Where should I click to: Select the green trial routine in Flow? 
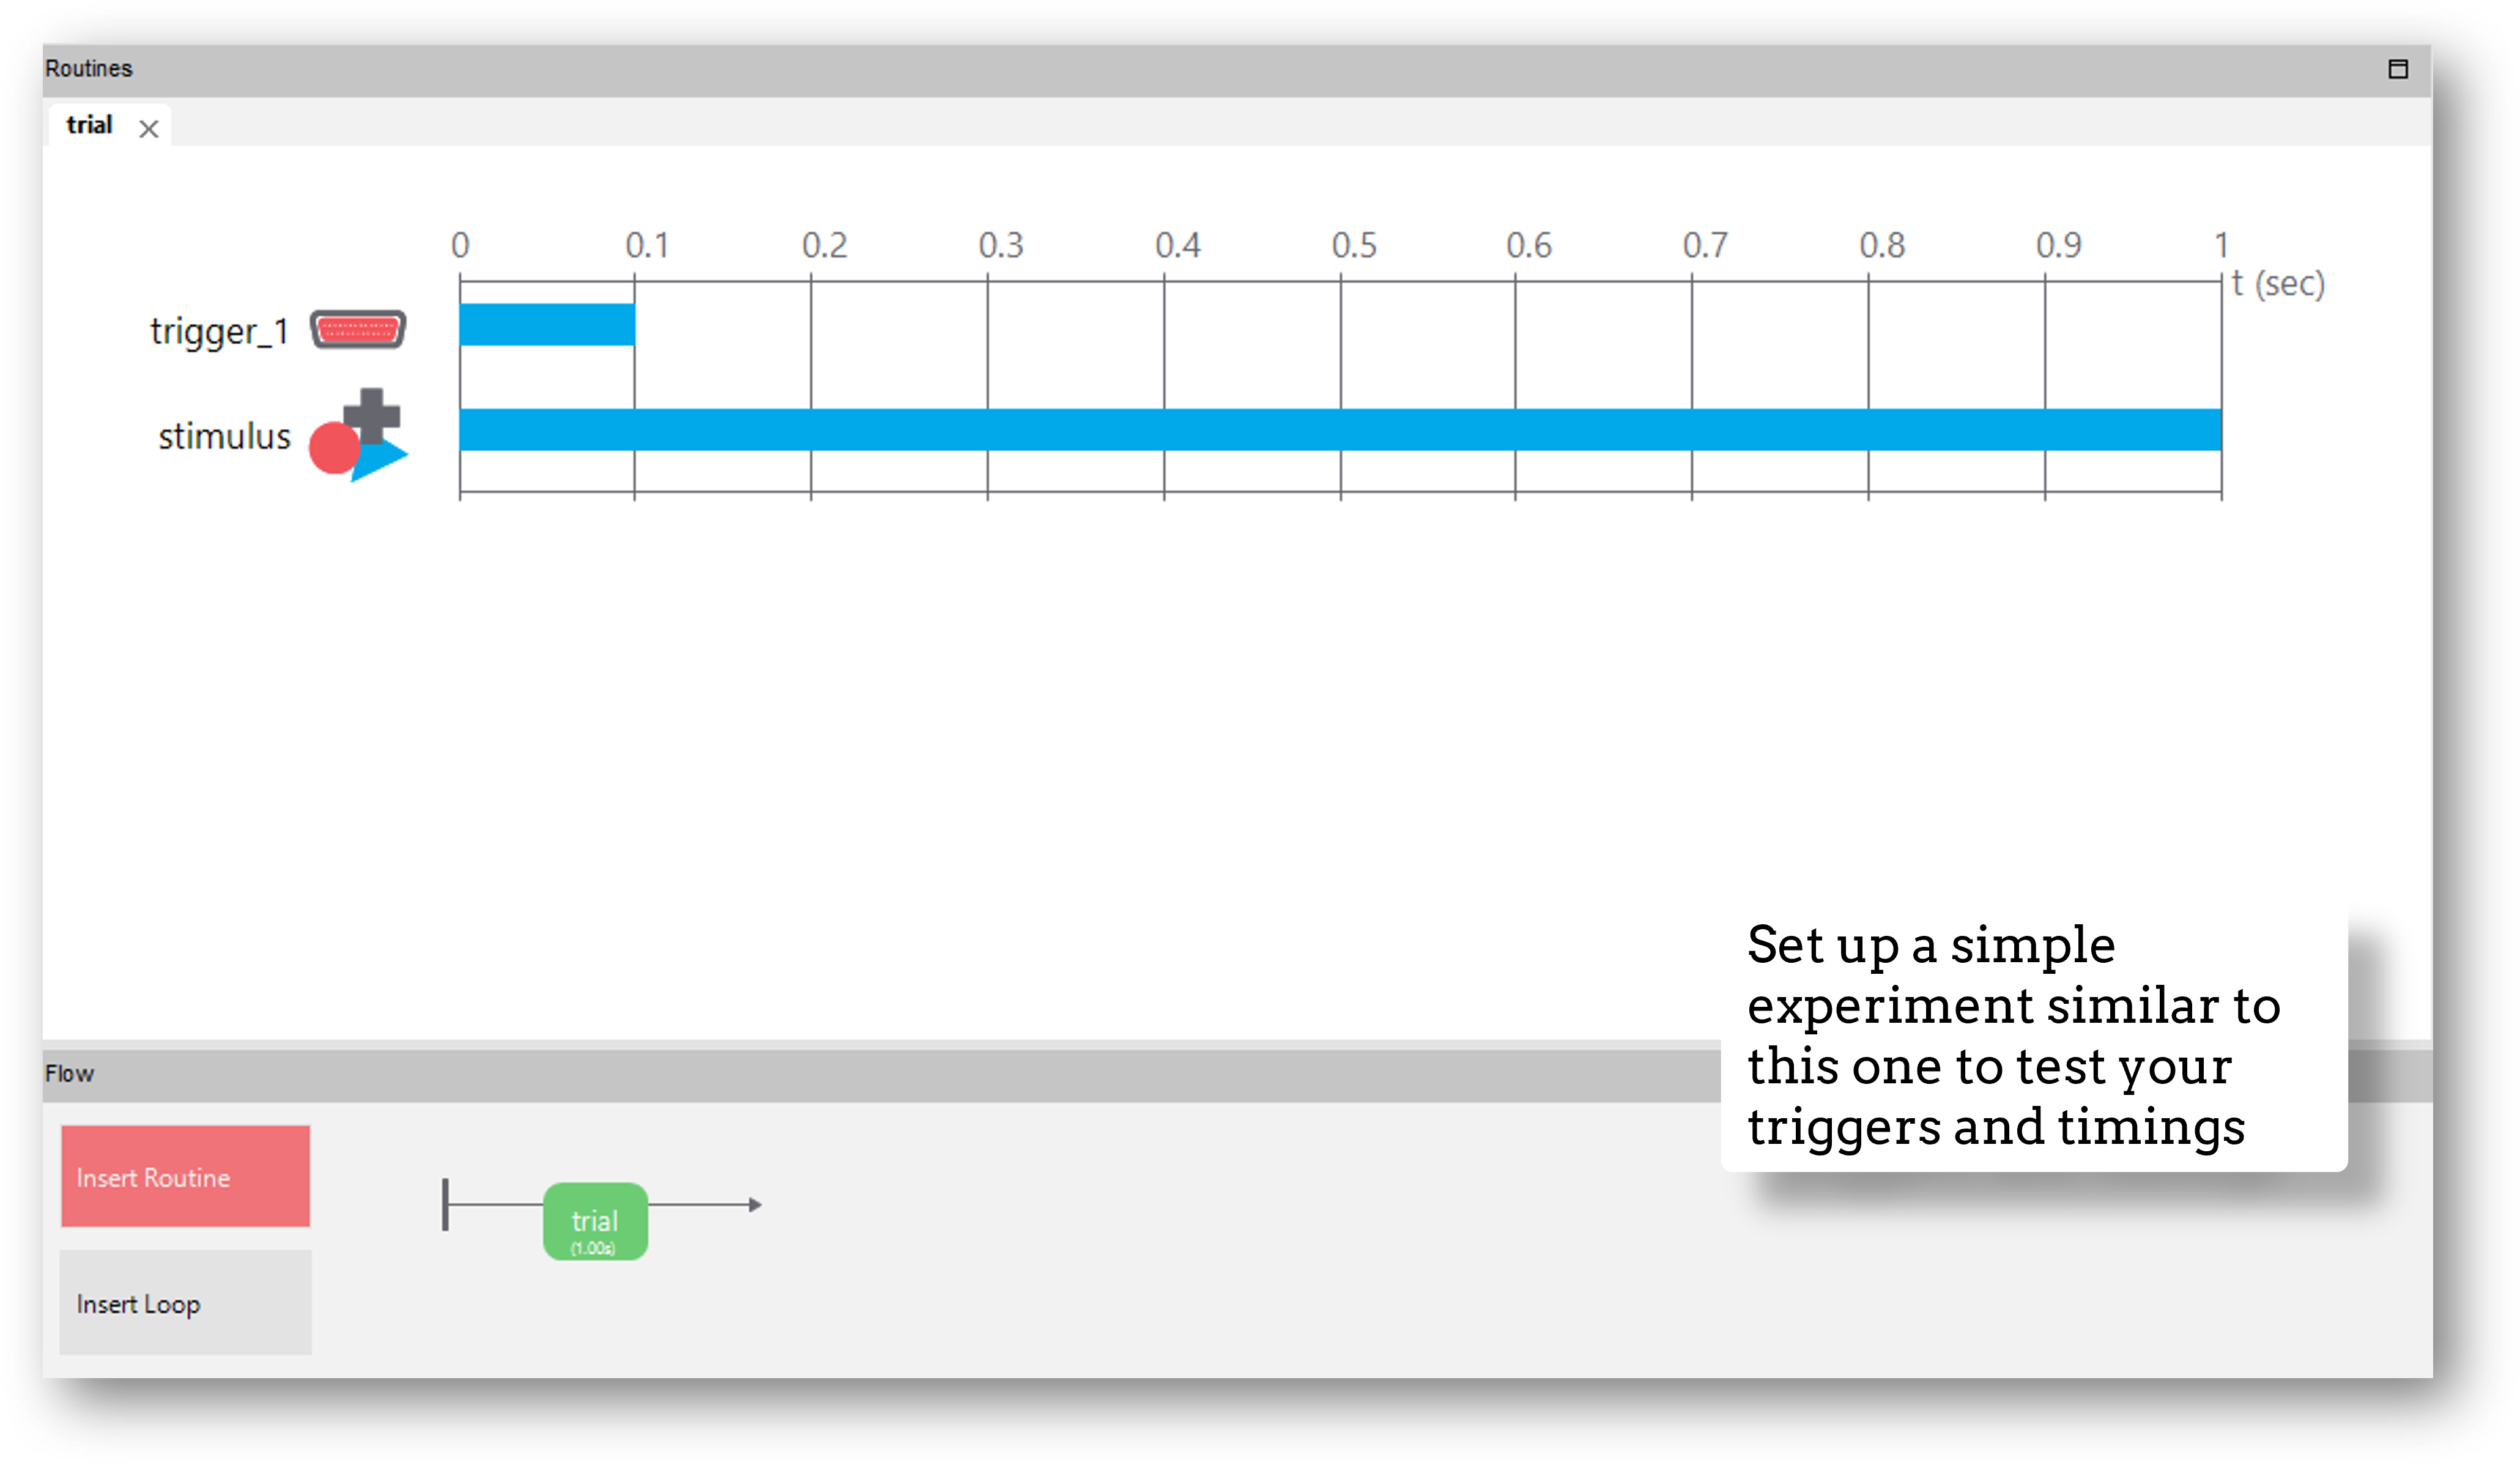[595, 1221]
